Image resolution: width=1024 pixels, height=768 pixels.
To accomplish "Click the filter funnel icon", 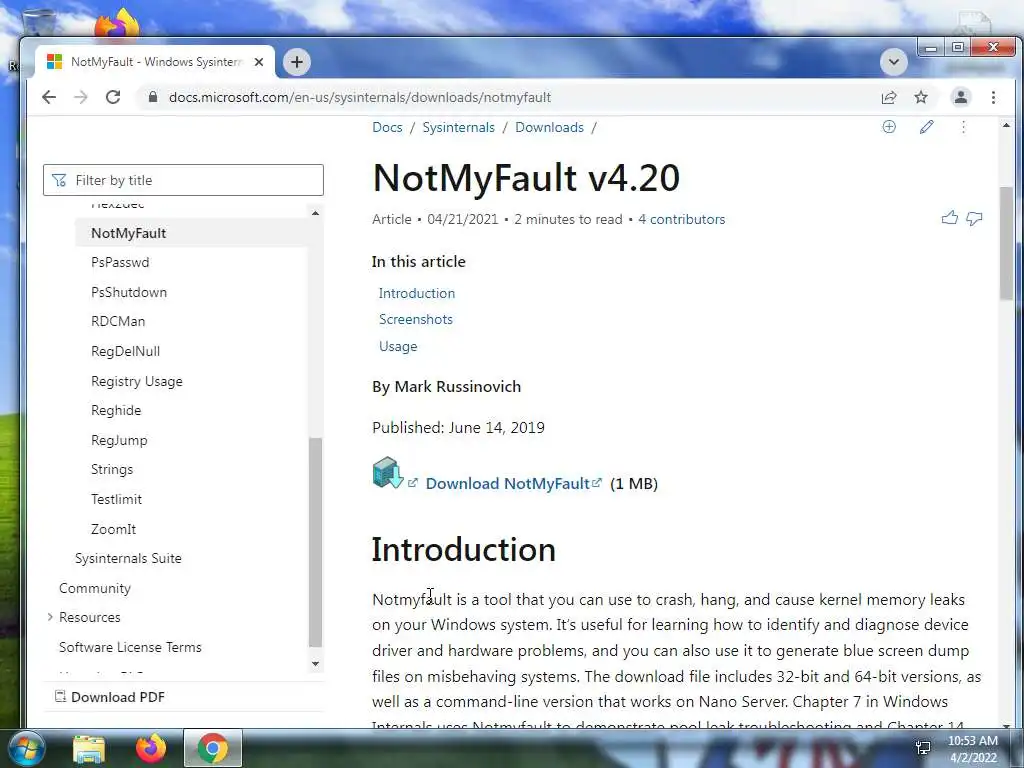I will coord(59,180).
